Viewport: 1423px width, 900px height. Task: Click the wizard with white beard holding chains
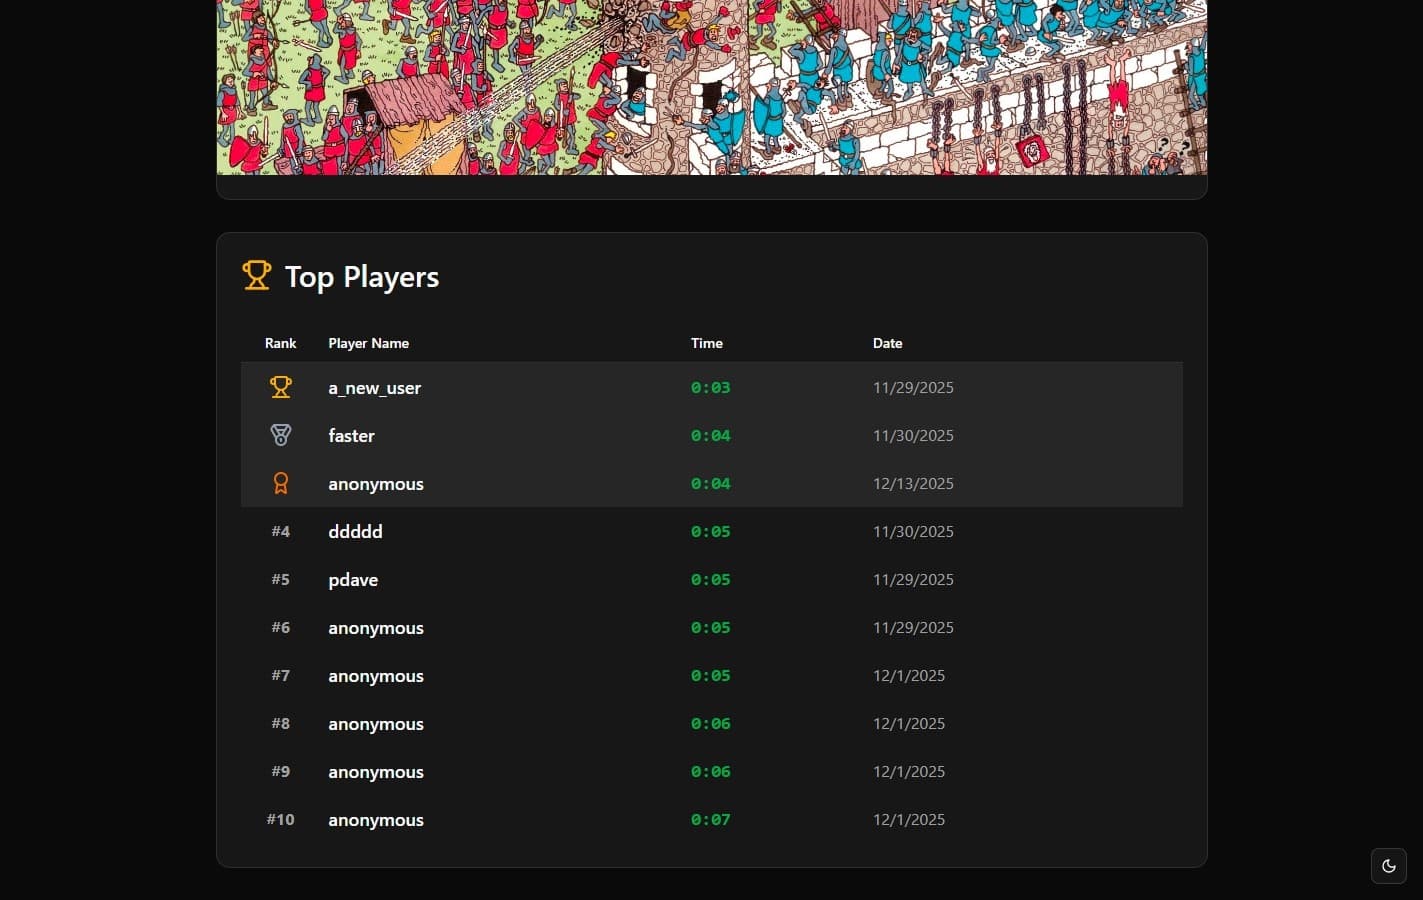point(991,158)
